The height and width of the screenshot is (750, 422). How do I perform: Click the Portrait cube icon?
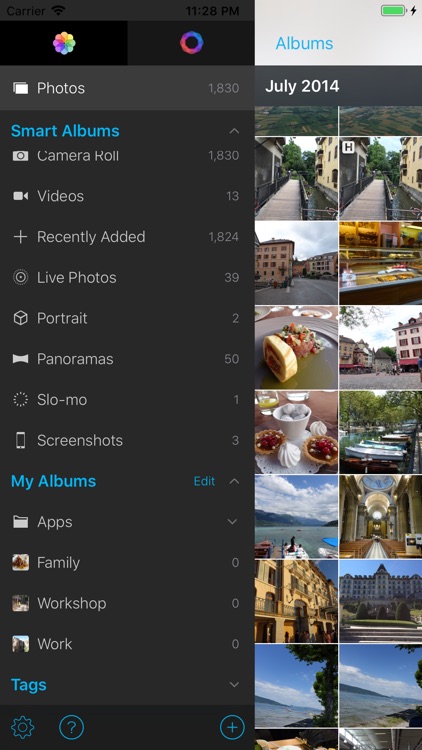[21, 318]
